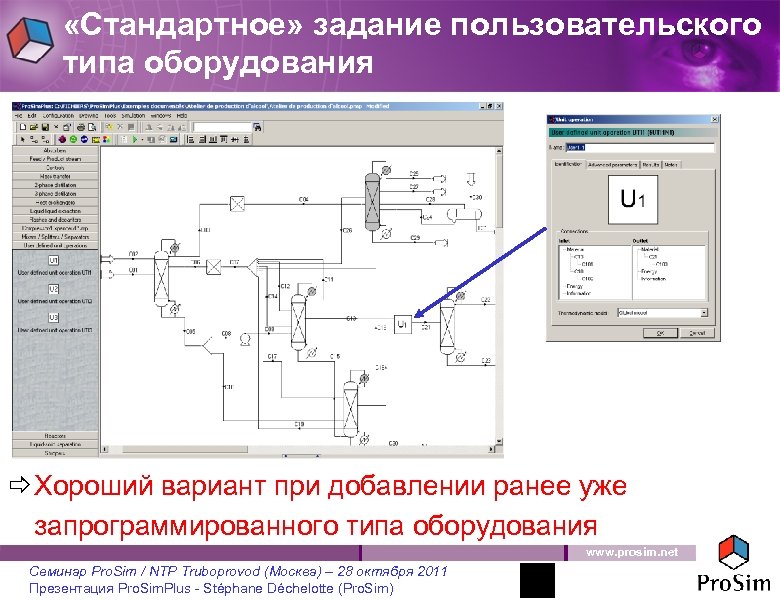Select the arrow pointer tool
Viewport: 780px width, 600px height.
22,140
